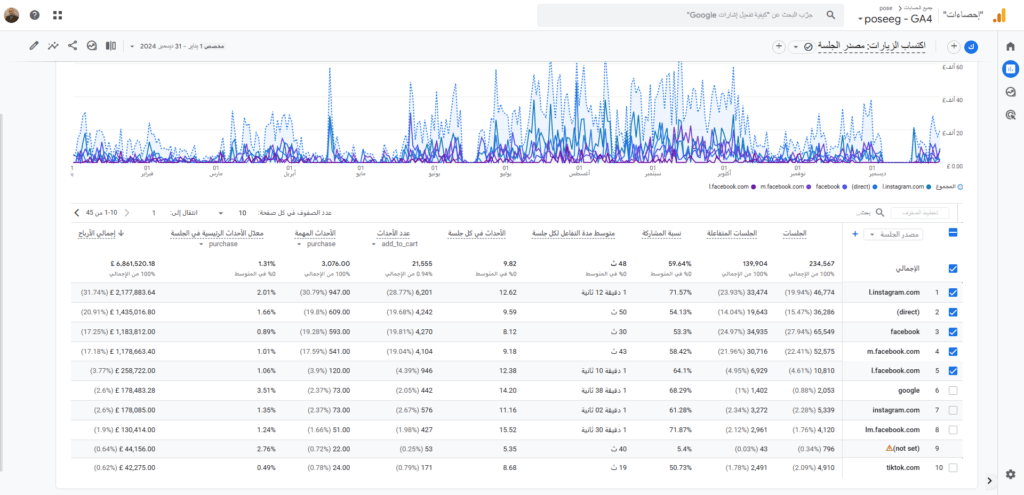The image size is (1024, 495).
Task: Open the Google apps grid
Action: (57, 15)
